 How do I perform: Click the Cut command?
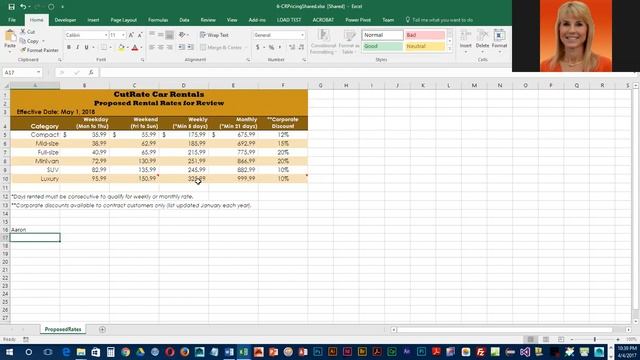28,32
